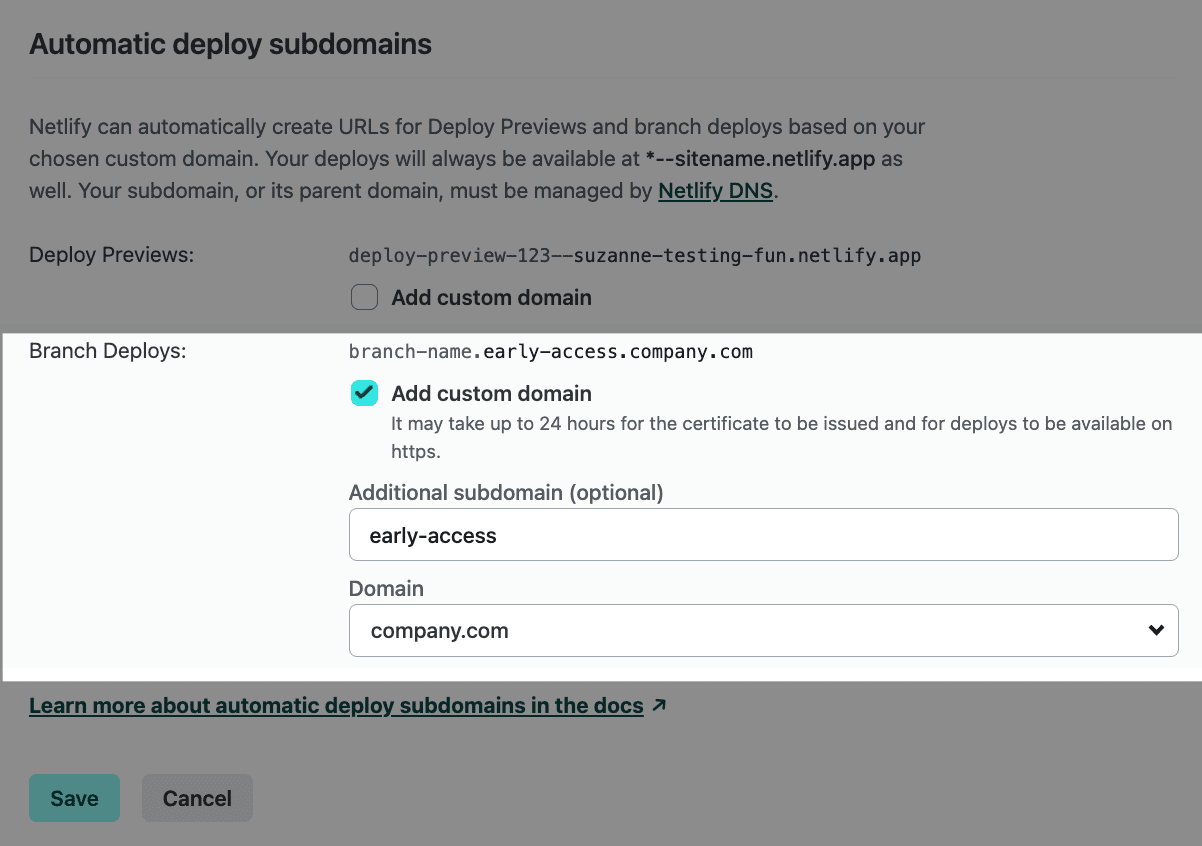Click the "Branch Deploys:" row label
1202x846 pixels.
coord(107,351)
